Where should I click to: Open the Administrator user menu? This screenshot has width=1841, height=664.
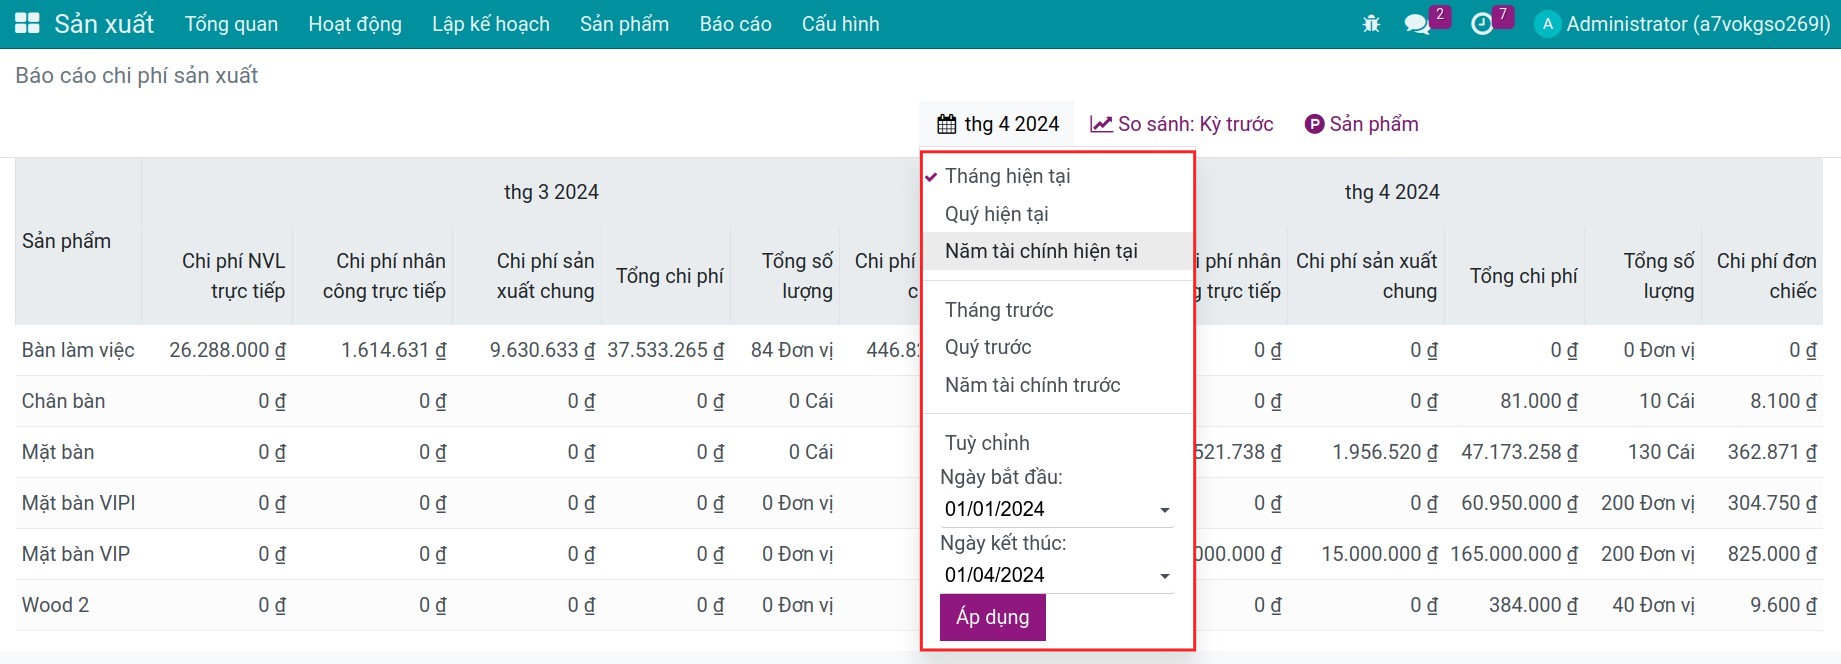pyautogui.click(x=1683, y=24)
